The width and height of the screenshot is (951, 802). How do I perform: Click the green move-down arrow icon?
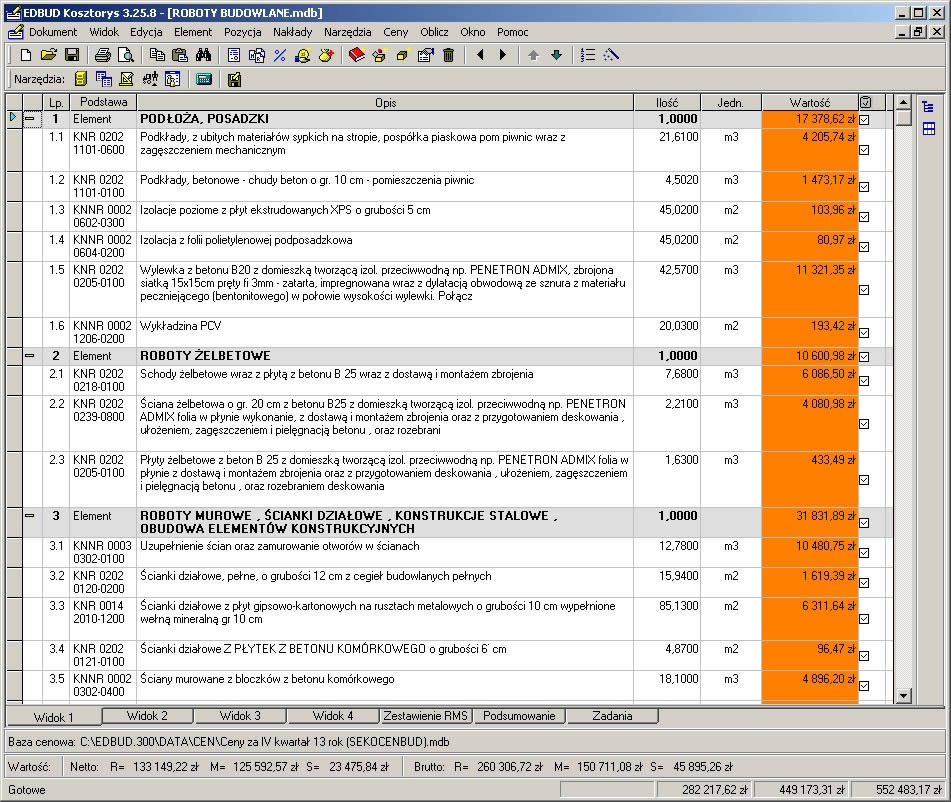coord(556,55)
